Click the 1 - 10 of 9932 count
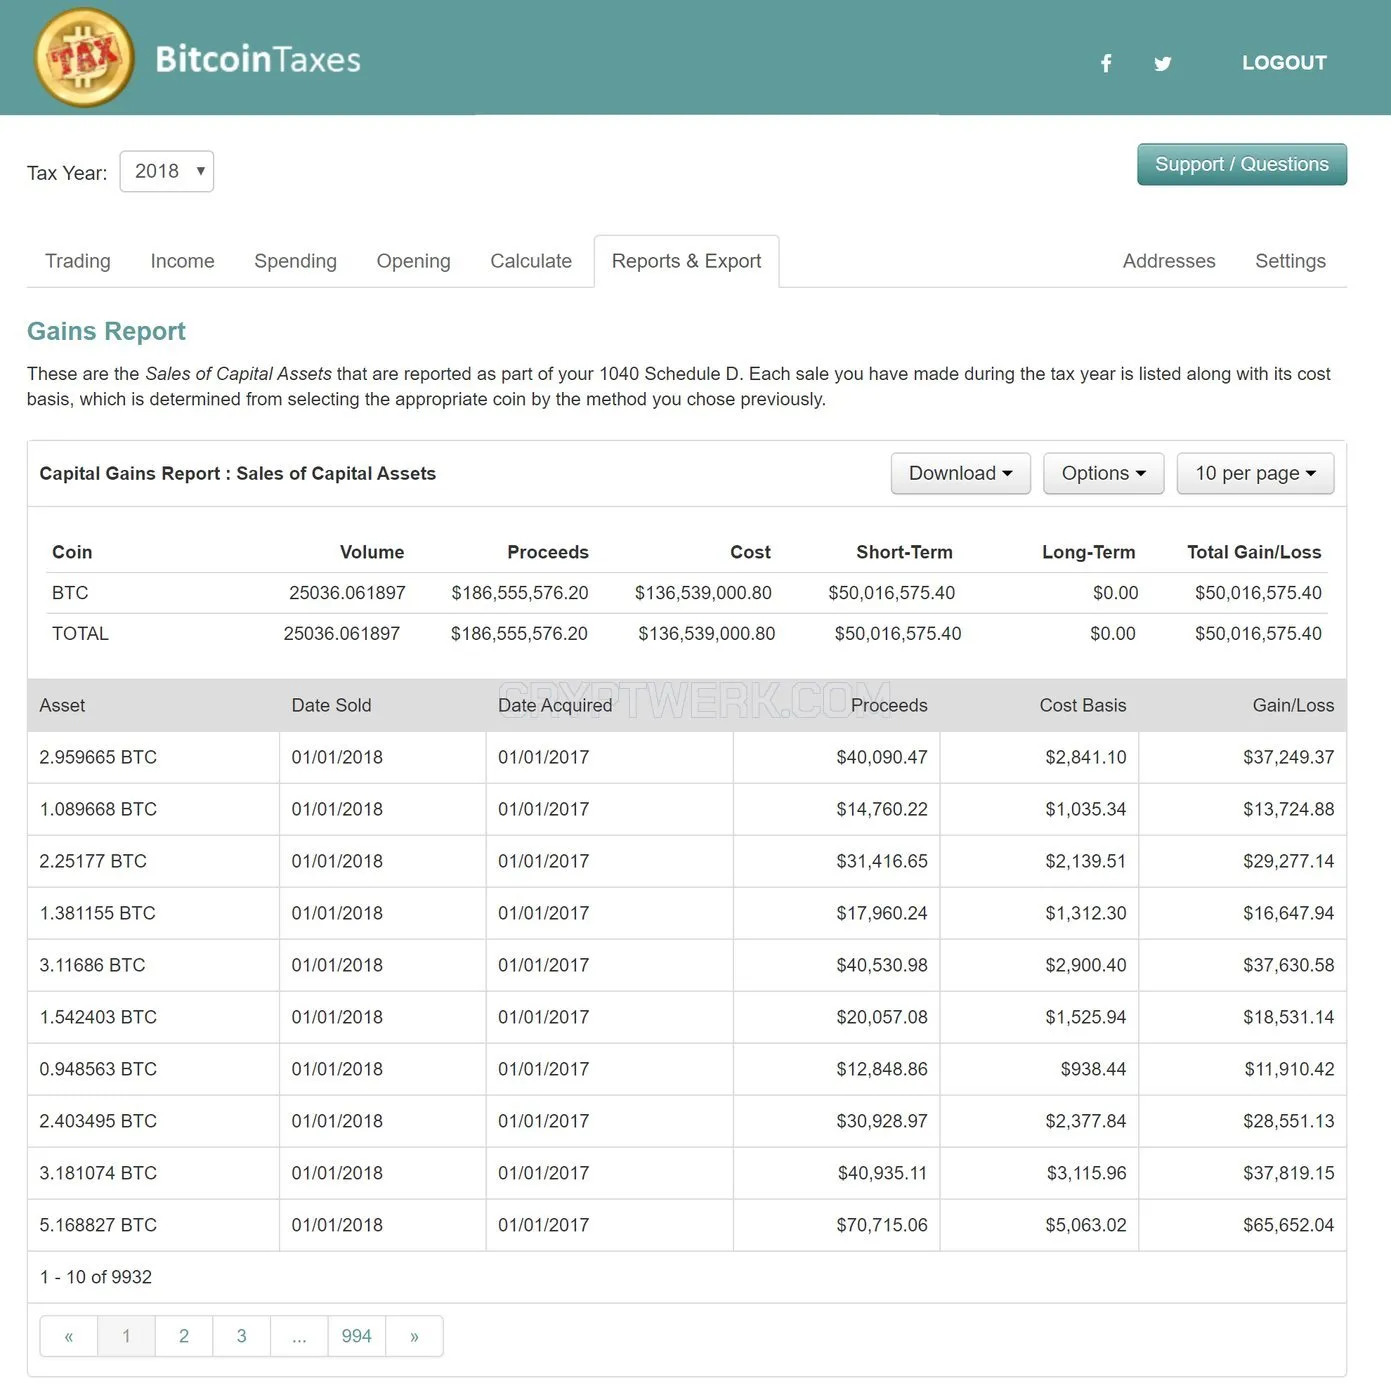Image resolution: width=1391 pixels, height=1400 pixels. click(x=96, y=1277)
